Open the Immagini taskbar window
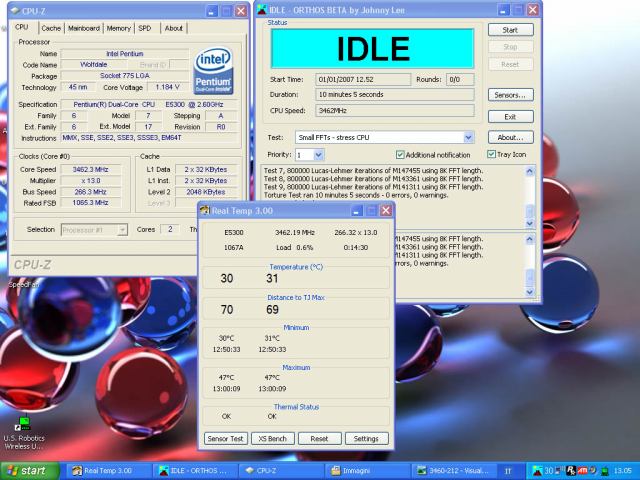 tap(367, 471)
